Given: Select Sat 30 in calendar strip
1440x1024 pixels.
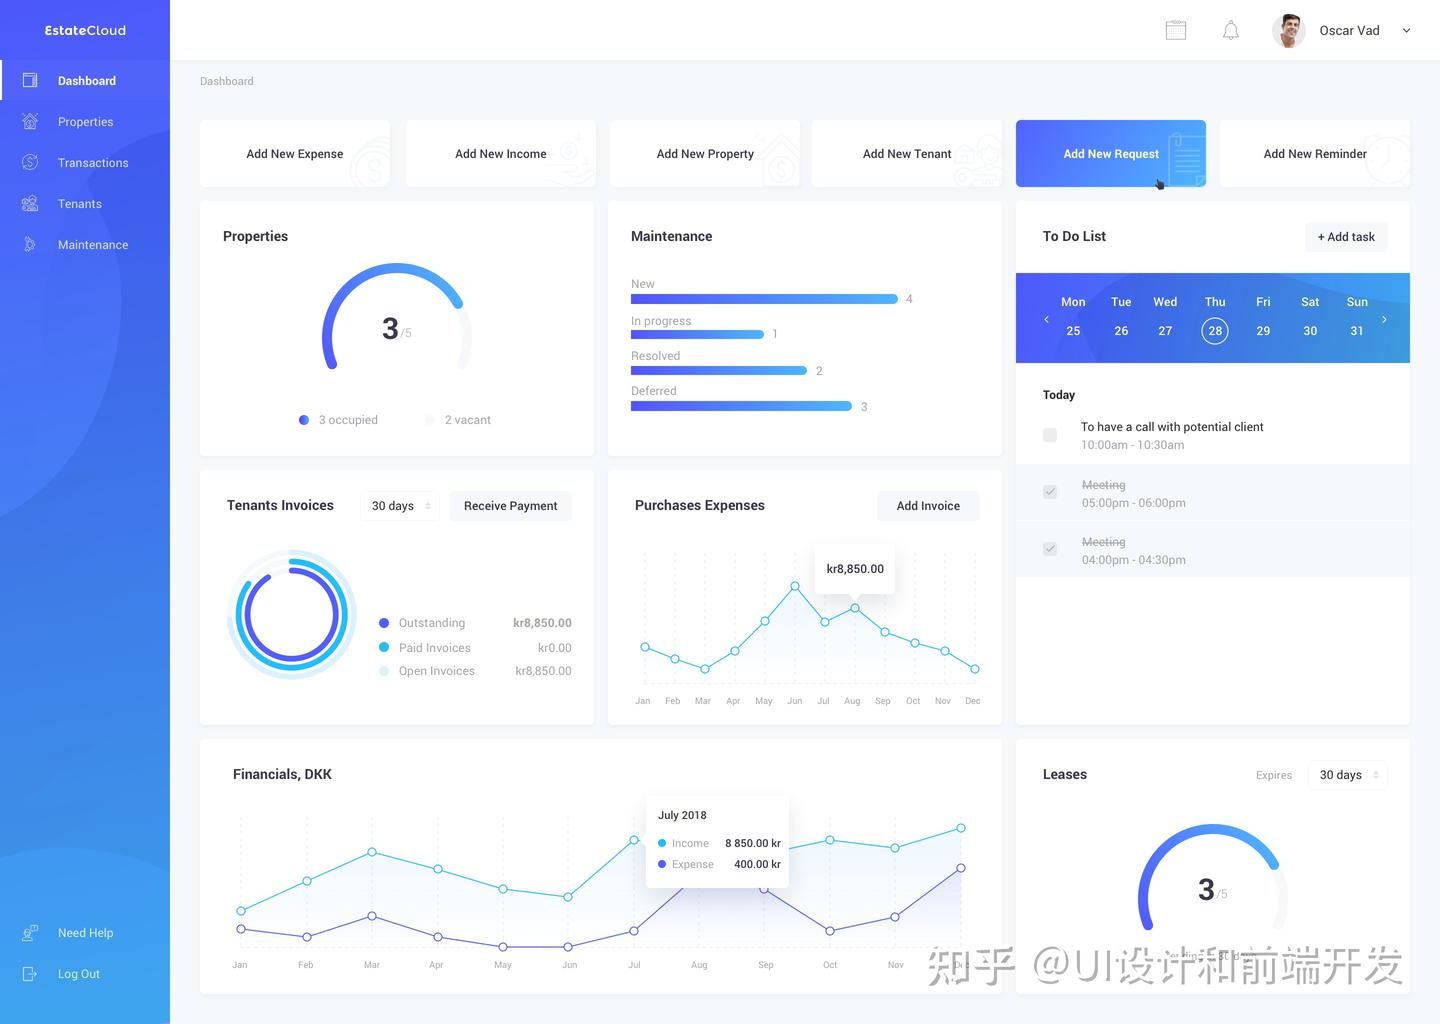Looking at the screenshot, I should click(x=1310, y=316).
